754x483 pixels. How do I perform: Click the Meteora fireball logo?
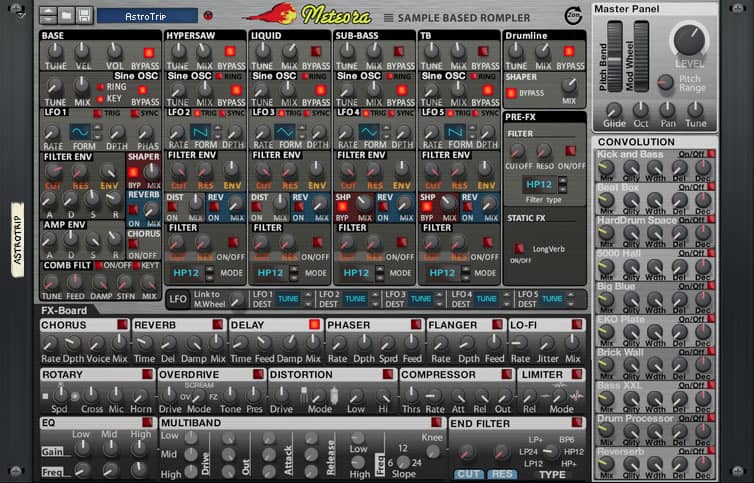coord(271,14)
